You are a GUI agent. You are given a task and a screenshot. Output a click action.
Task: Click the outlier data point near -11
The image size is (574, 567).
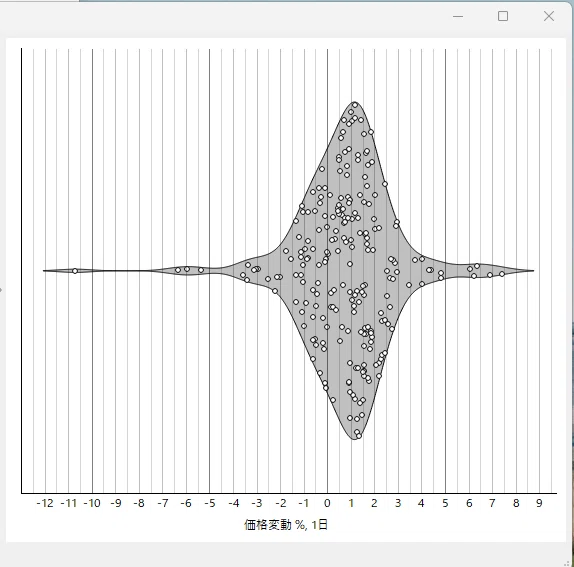[75, 271]
